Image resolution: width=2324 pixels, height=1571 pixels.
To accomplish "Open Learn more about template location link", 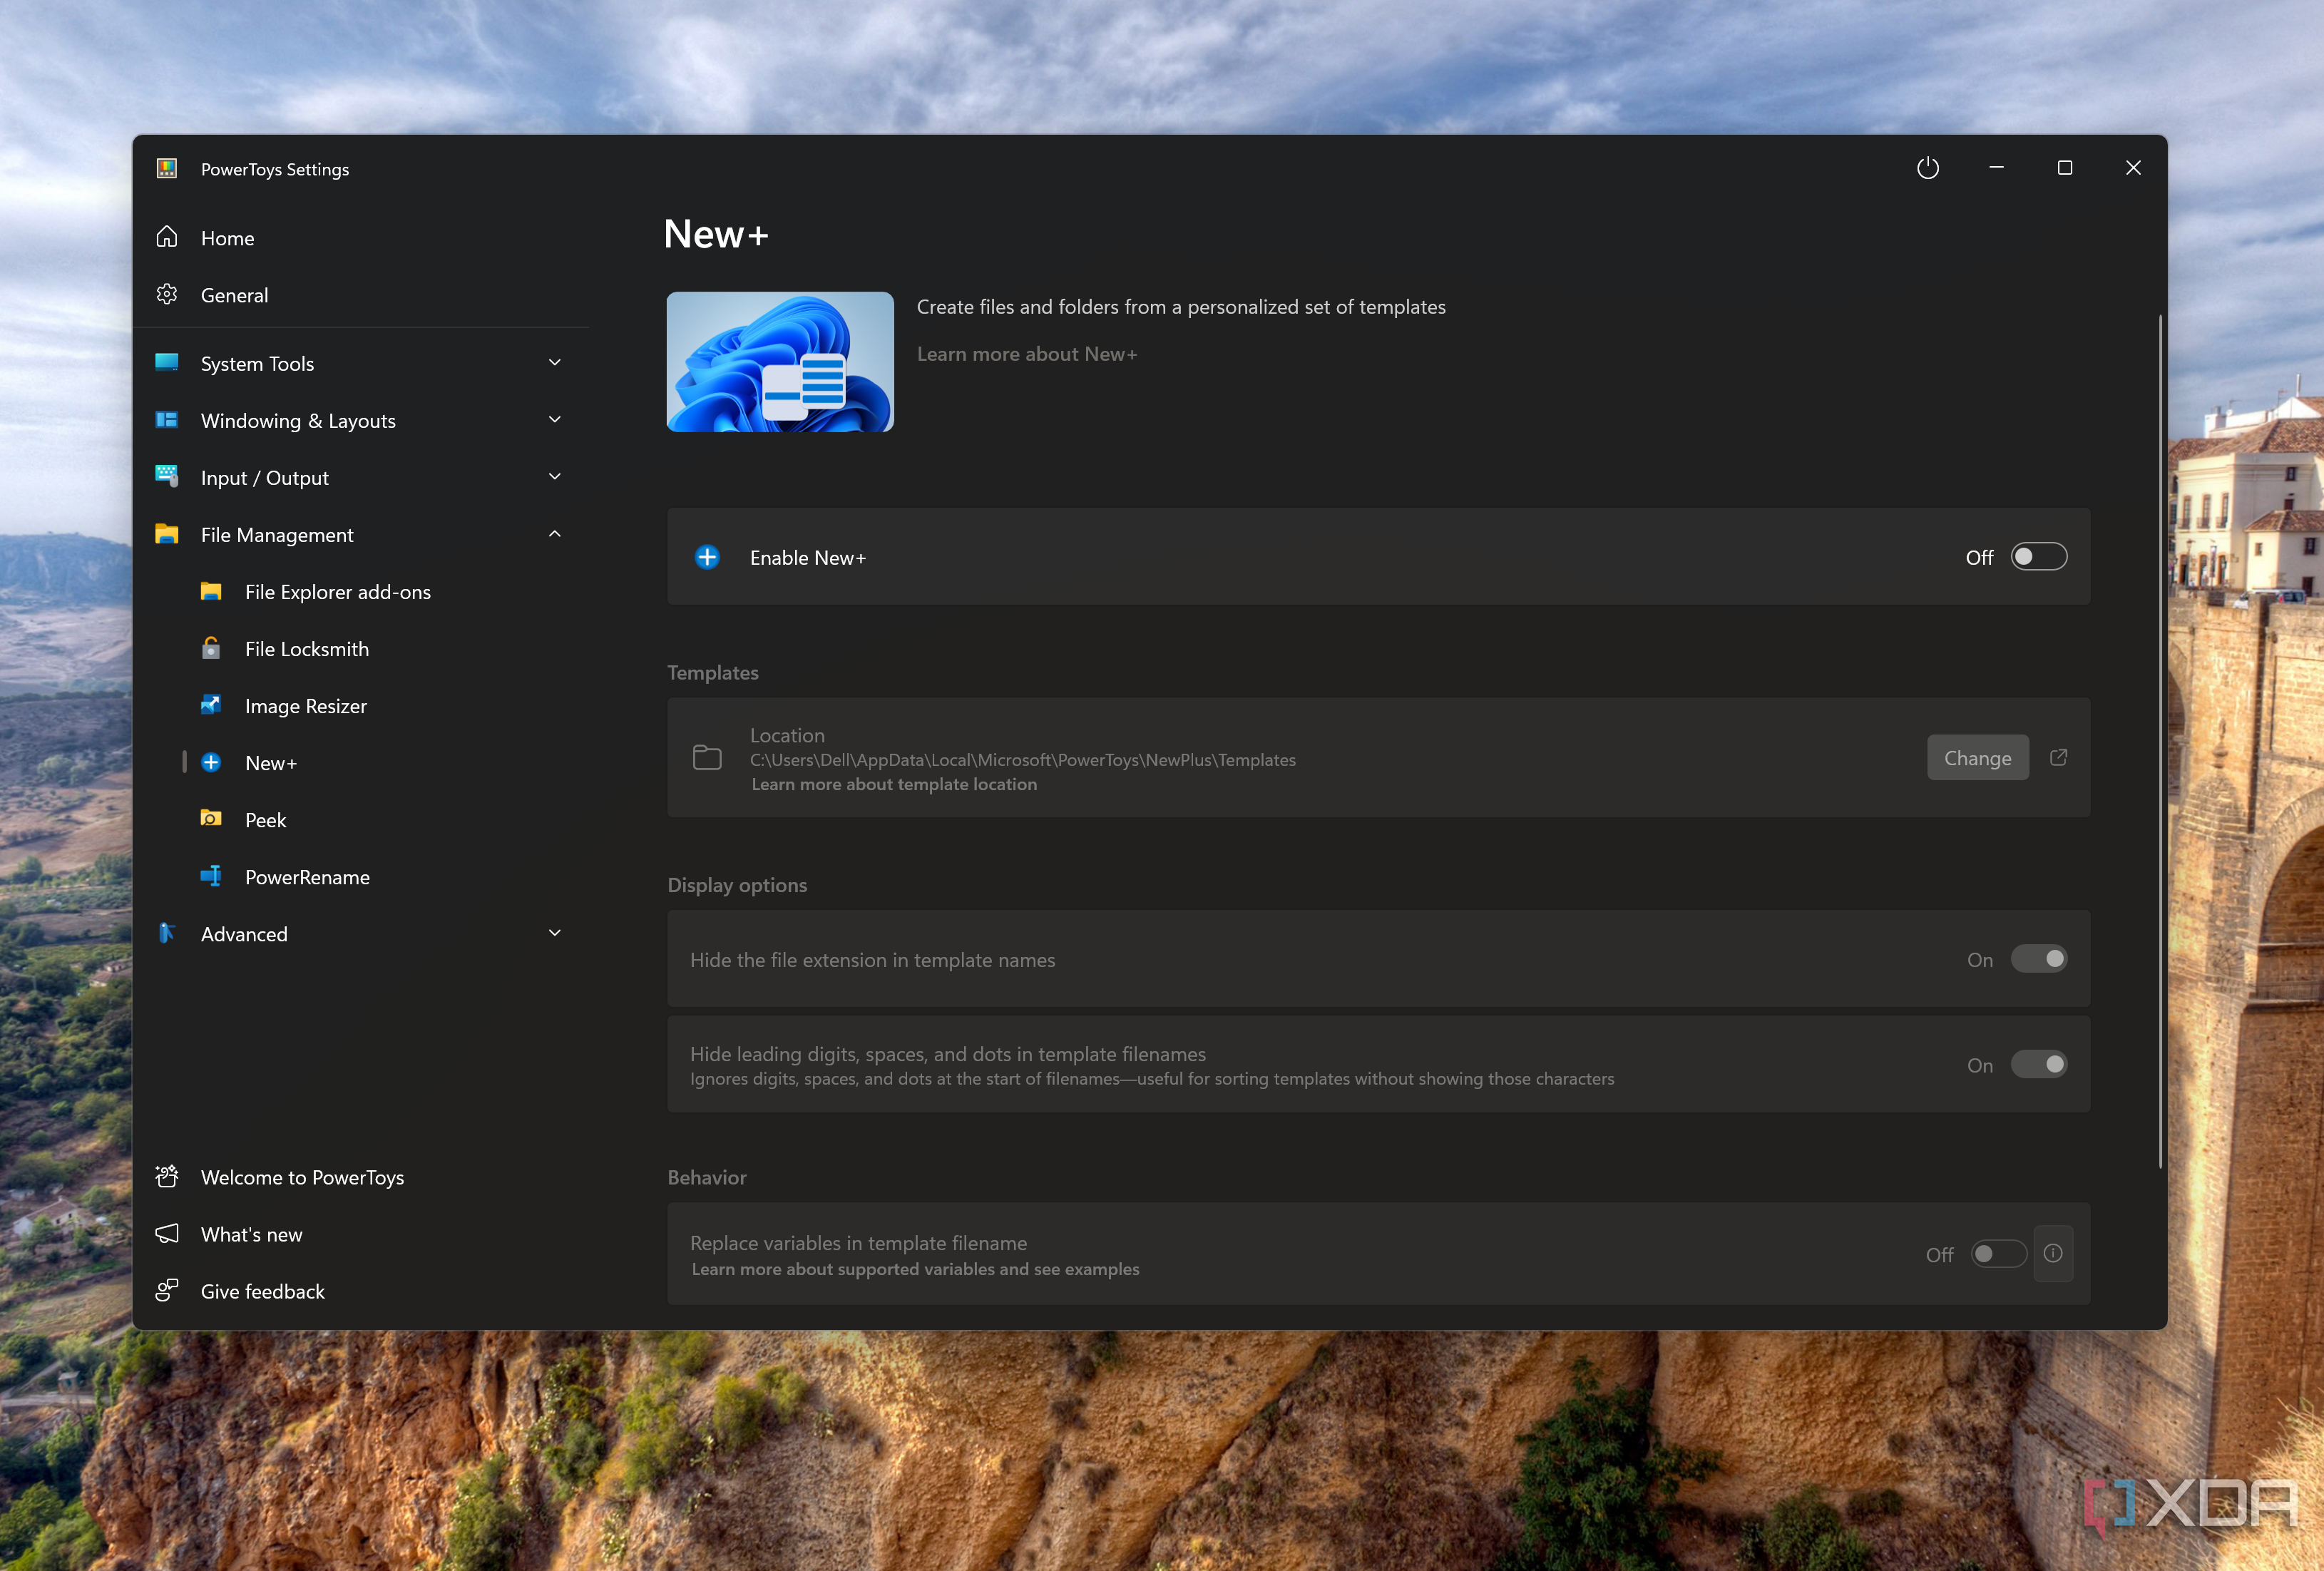I will [x=894, y=784].
